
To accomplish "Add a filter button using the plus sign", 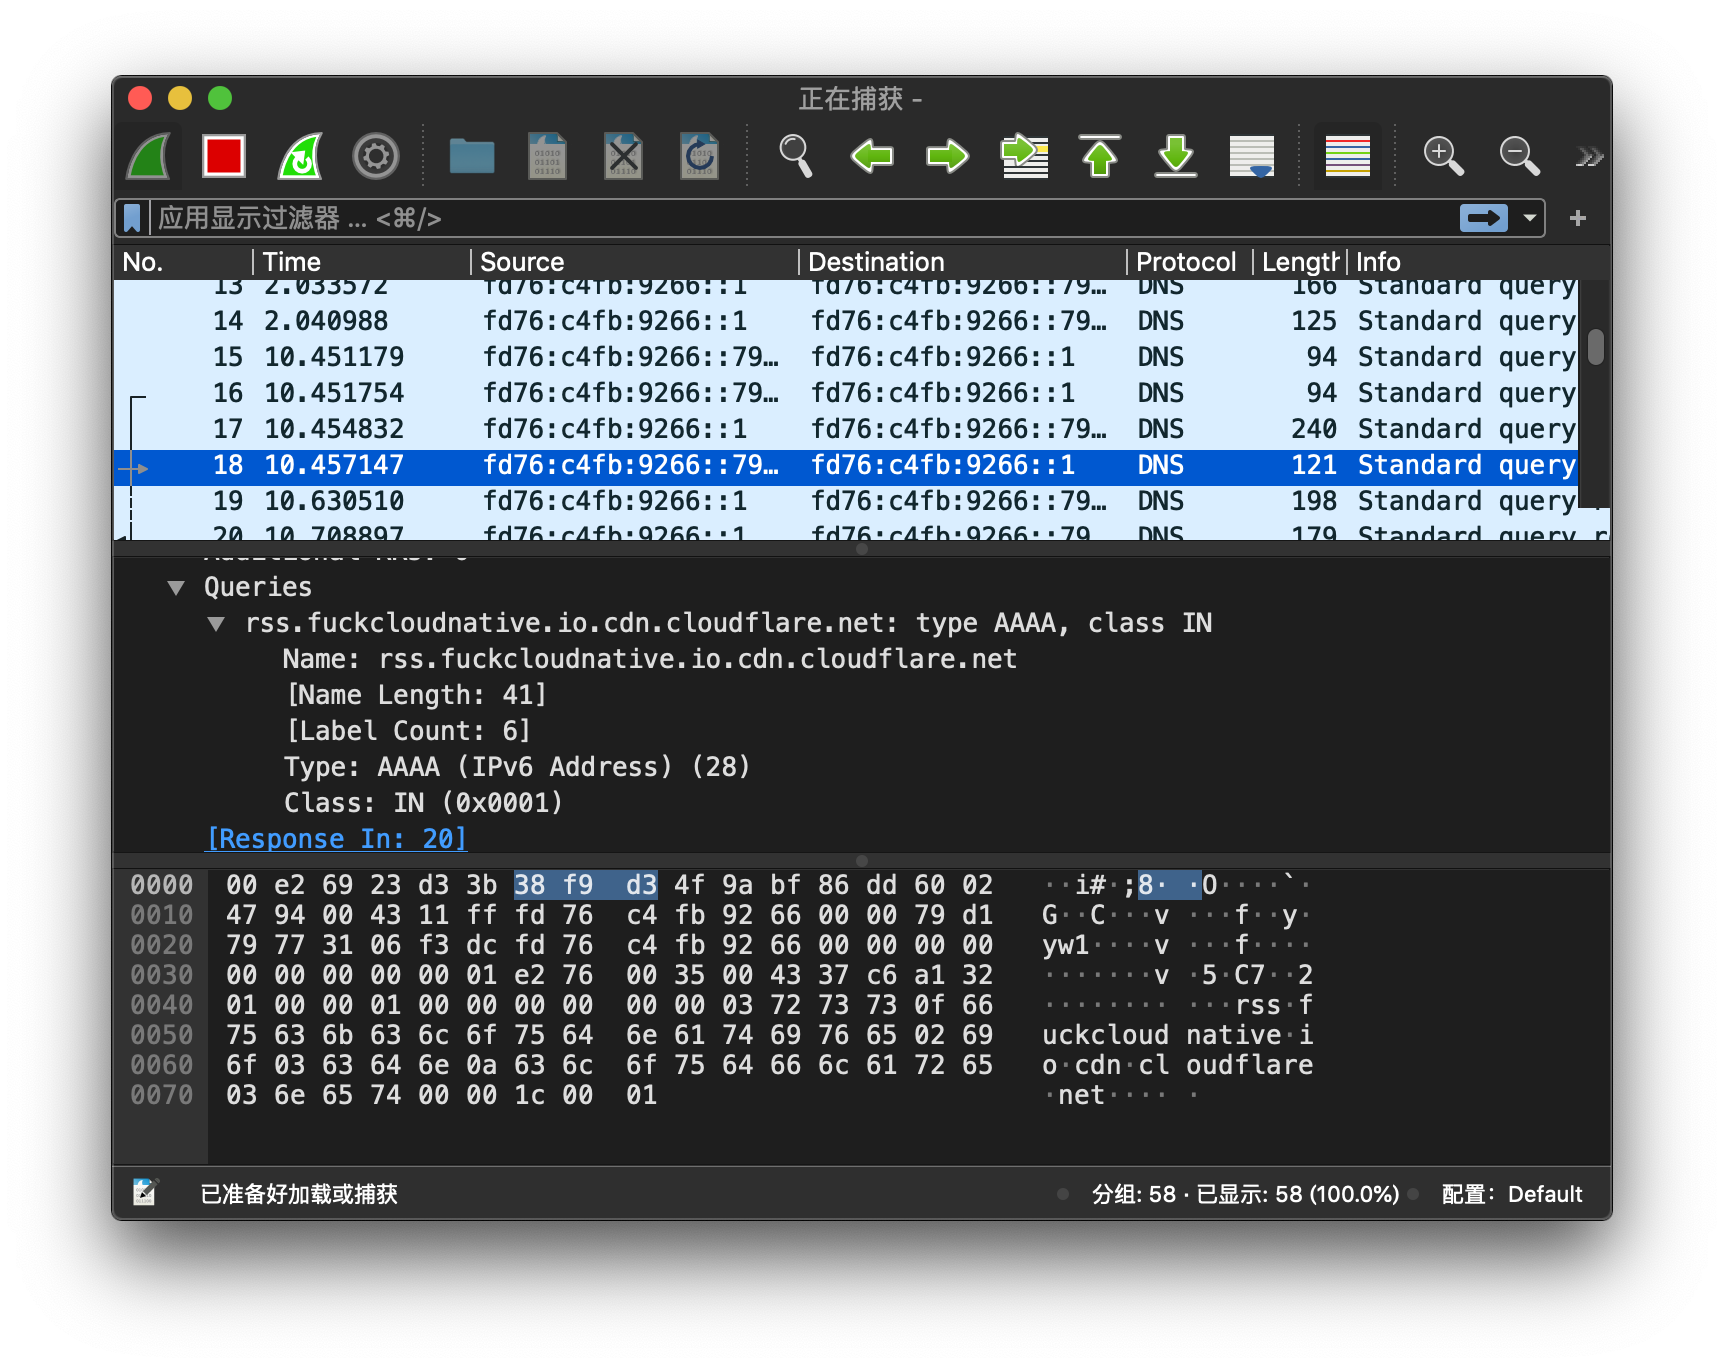I will pyautogui.click(x=1578, y=218).
